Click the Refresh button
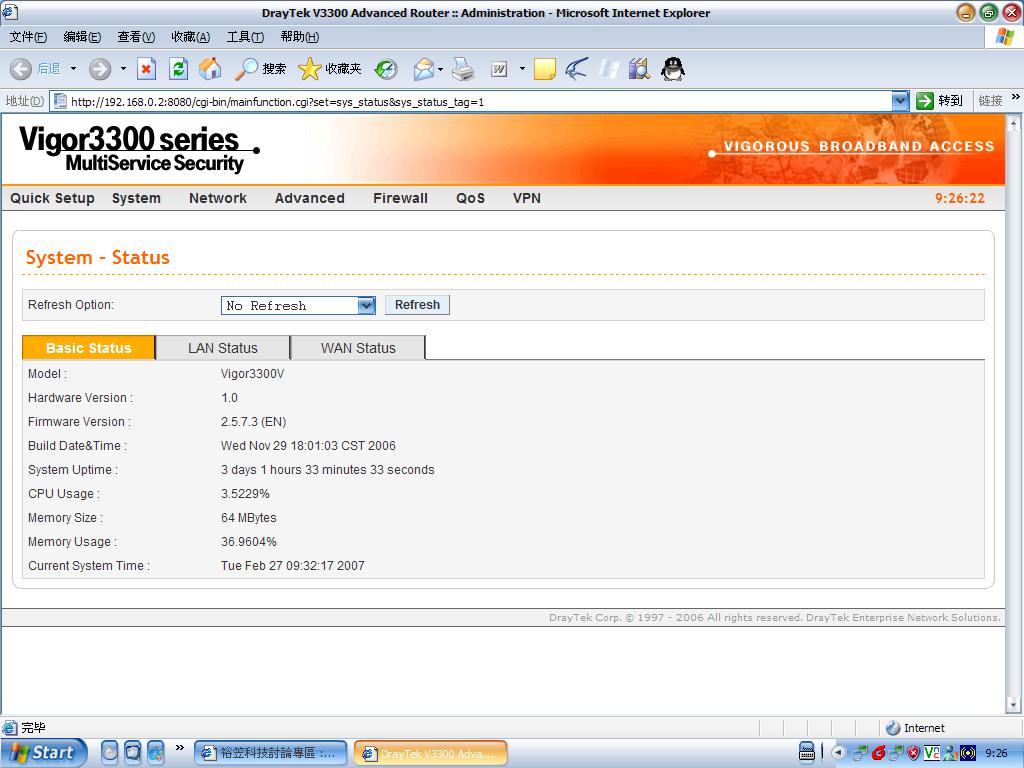1024x768 pixels. [x=417, y=305]
